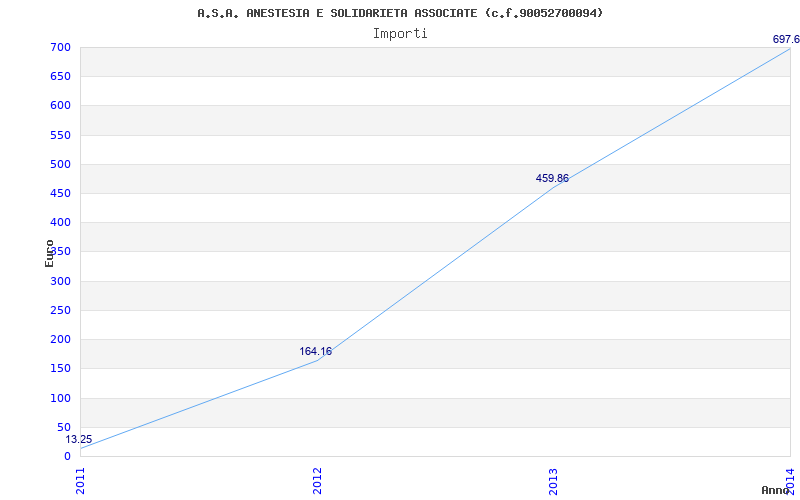The width and height of the screenshot is (800, 500).
Task: Click the 'Euro' y-axis title
Action: click(x=49, y=253)
